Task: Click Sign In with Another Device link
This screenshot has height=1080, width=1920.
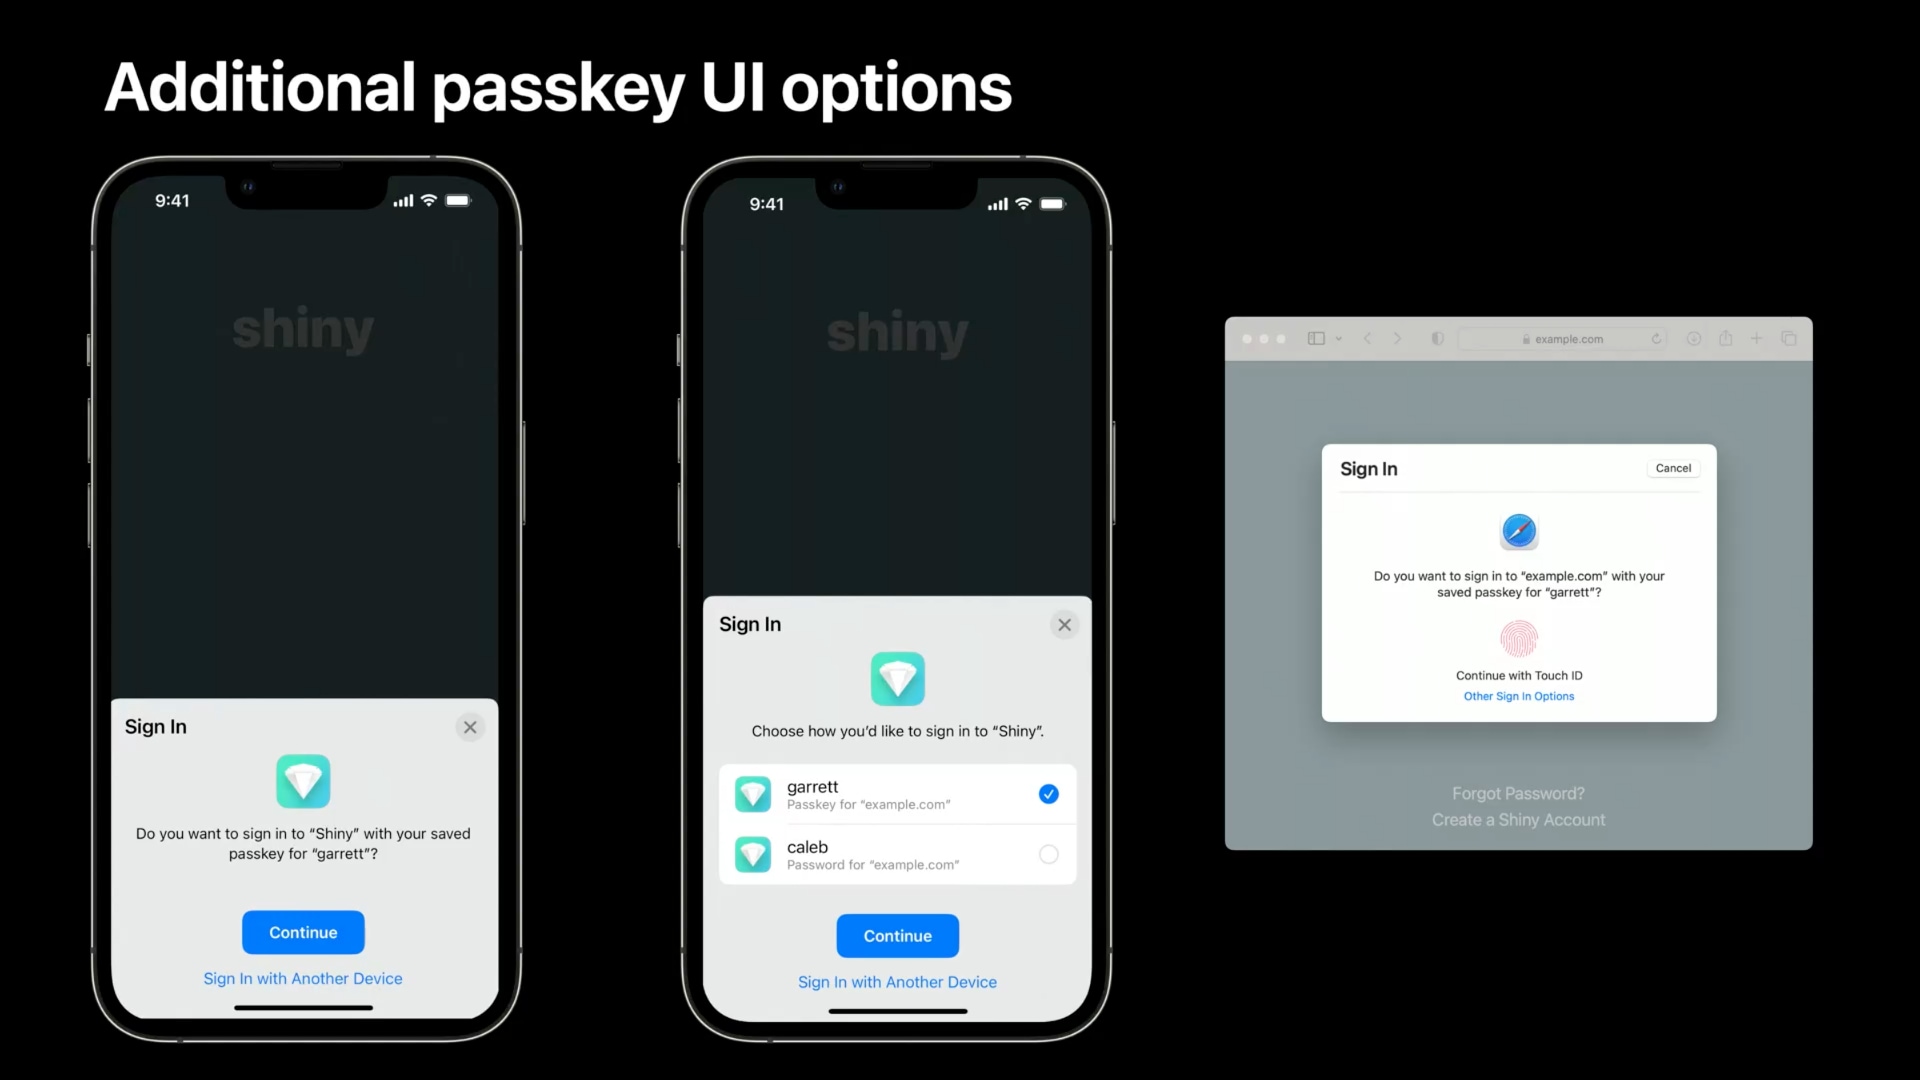Action: [302, 978]
